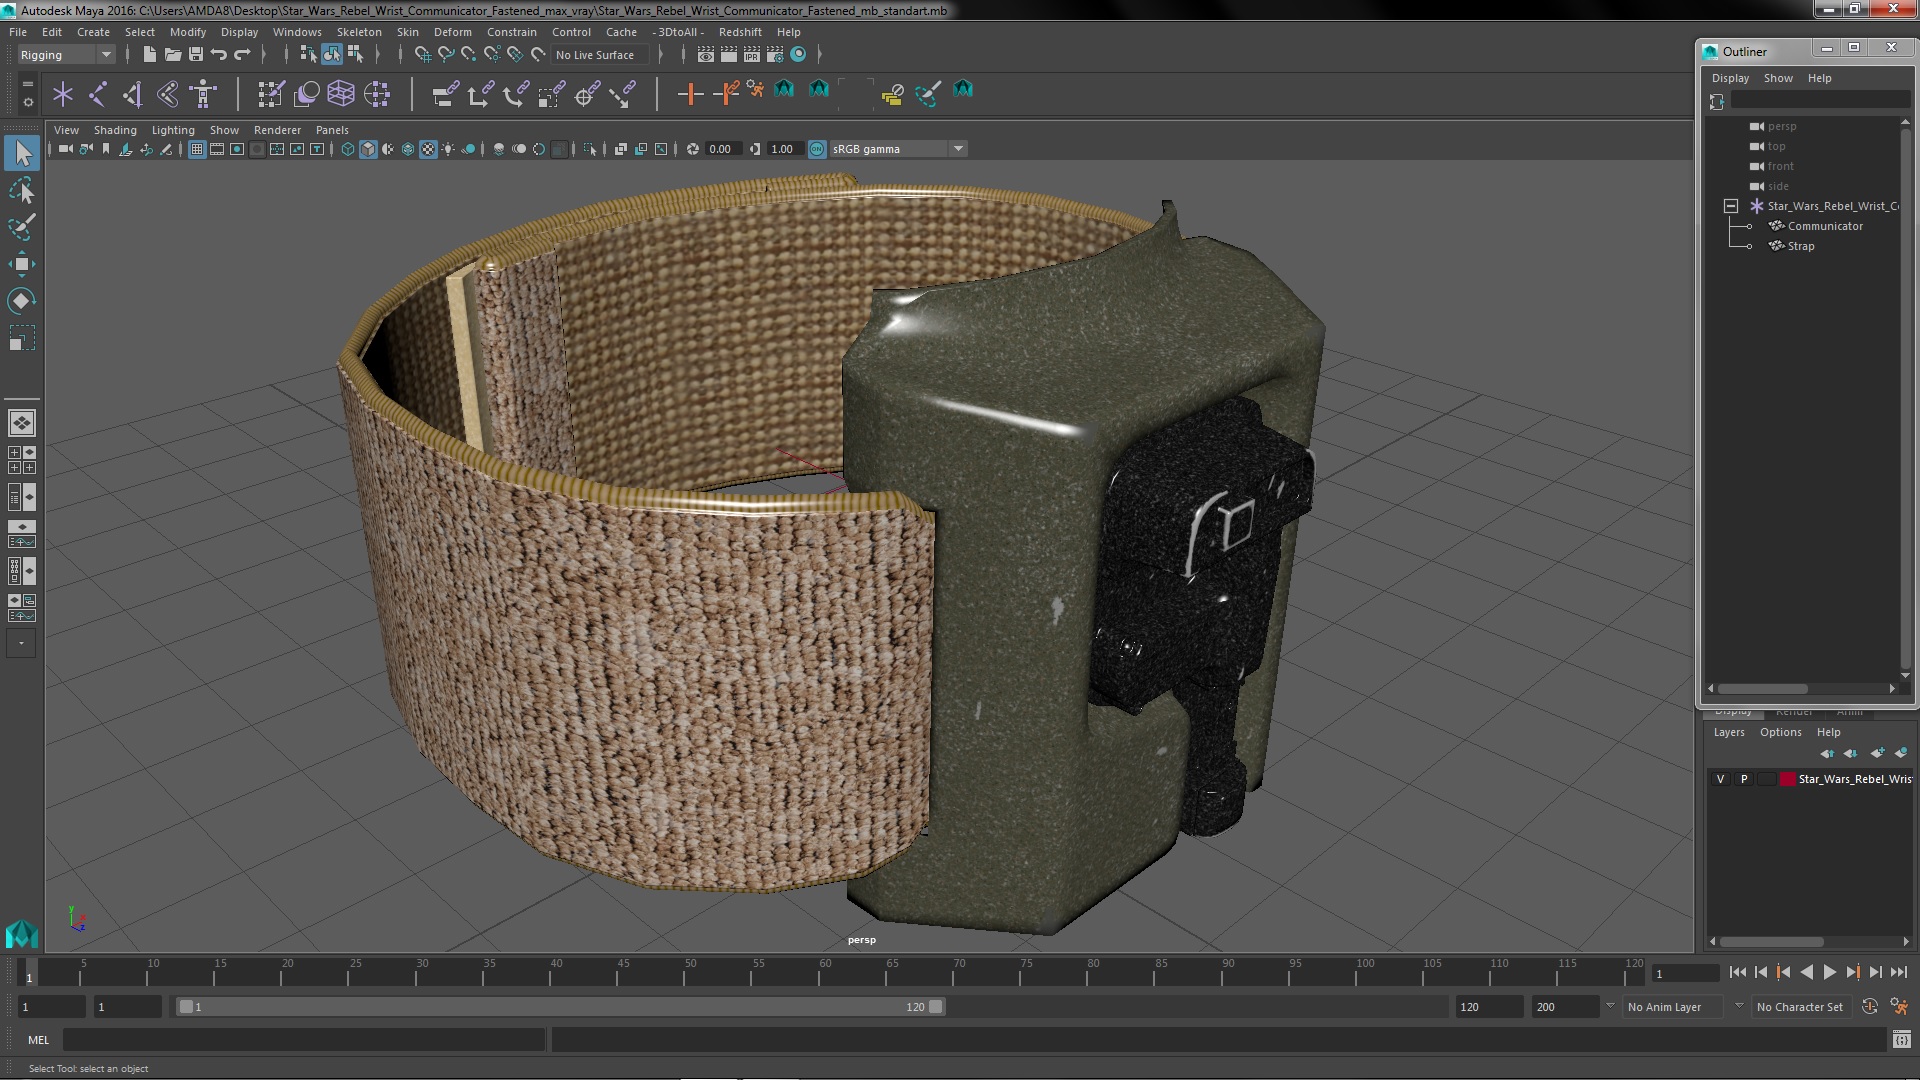Click the Create Locator shelf icon
This screenshot has height=1080, width=1920.
tap(63, 94)
